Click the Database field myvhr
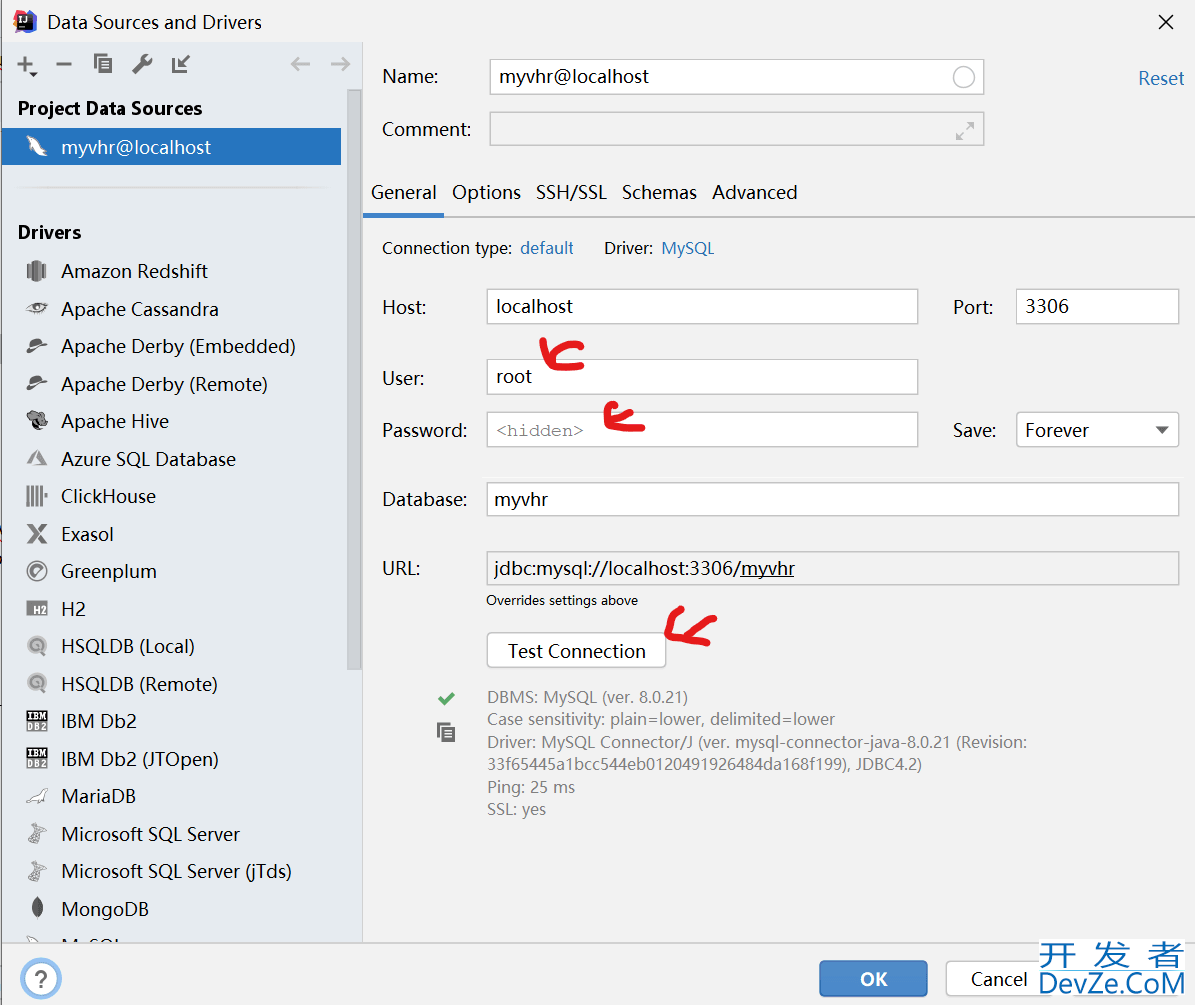Viewport: 1195px width, 1005px height. pos(832,499)
